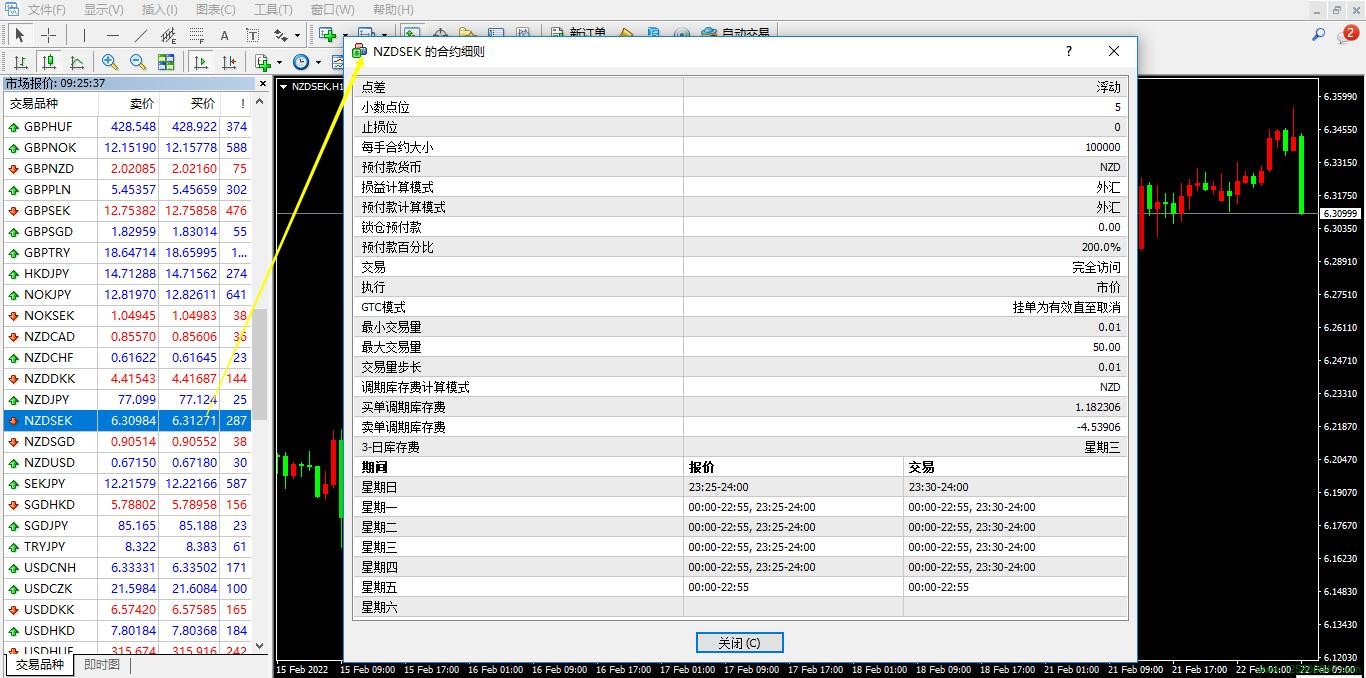Choose the trendline drawing tool
This screenshot has height=678, width=1366.
click(141, 35)
